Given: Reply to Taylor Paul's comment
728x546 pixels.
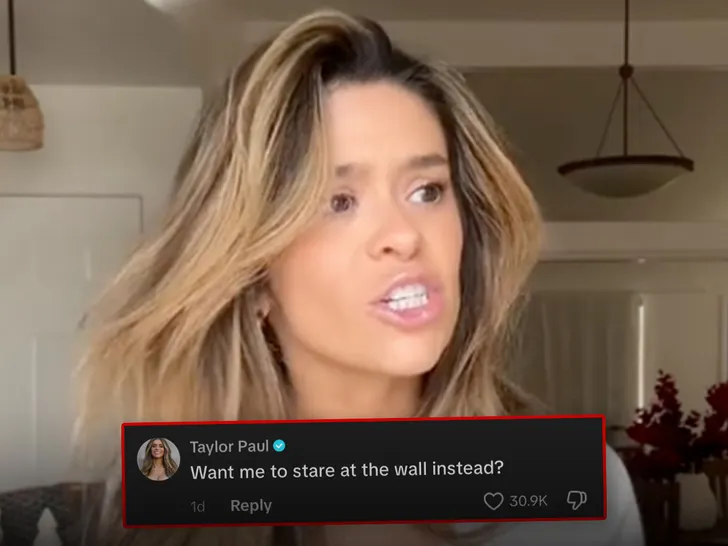Looking at the screenshot, I should tap(251, 505).
